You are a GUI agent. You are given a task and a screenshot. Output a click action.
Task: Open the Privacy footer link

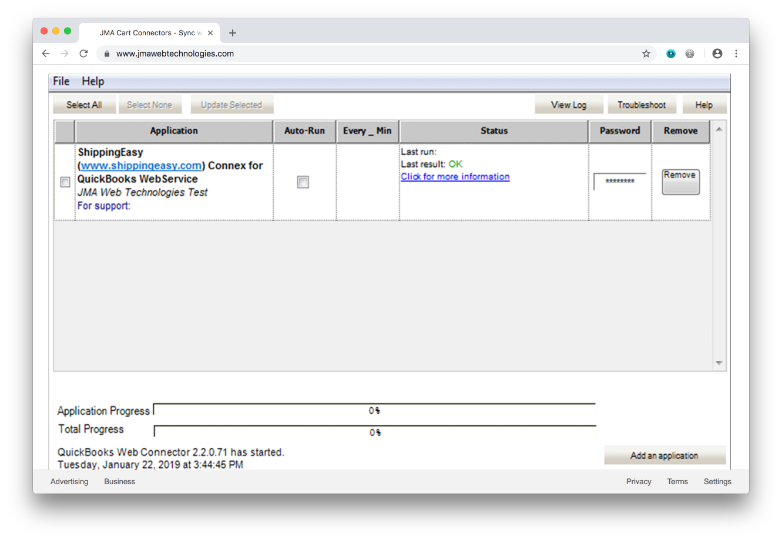639,482
